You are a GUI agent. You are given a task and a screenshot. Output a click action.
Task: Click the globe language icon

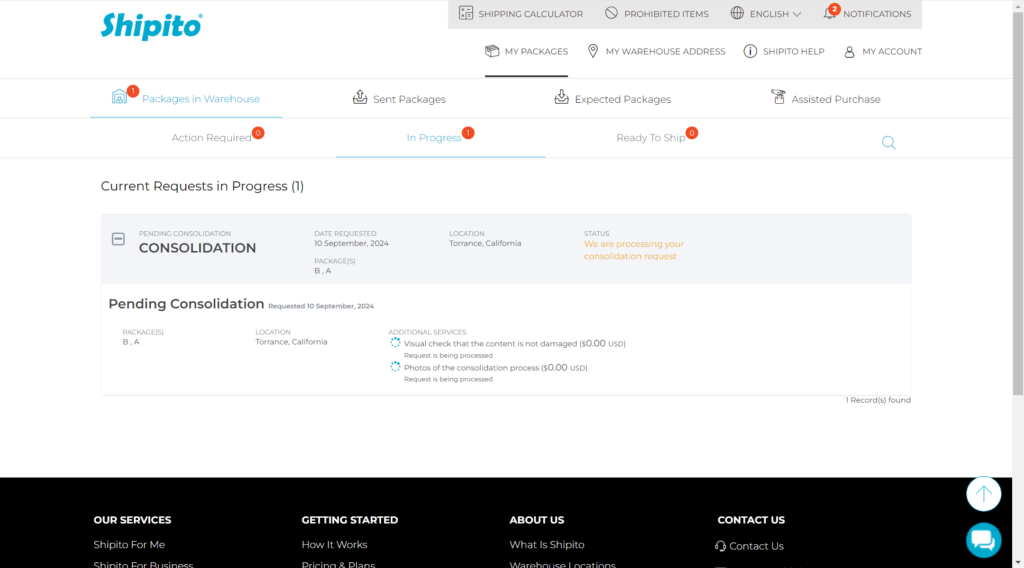click(x=737, y=13)
